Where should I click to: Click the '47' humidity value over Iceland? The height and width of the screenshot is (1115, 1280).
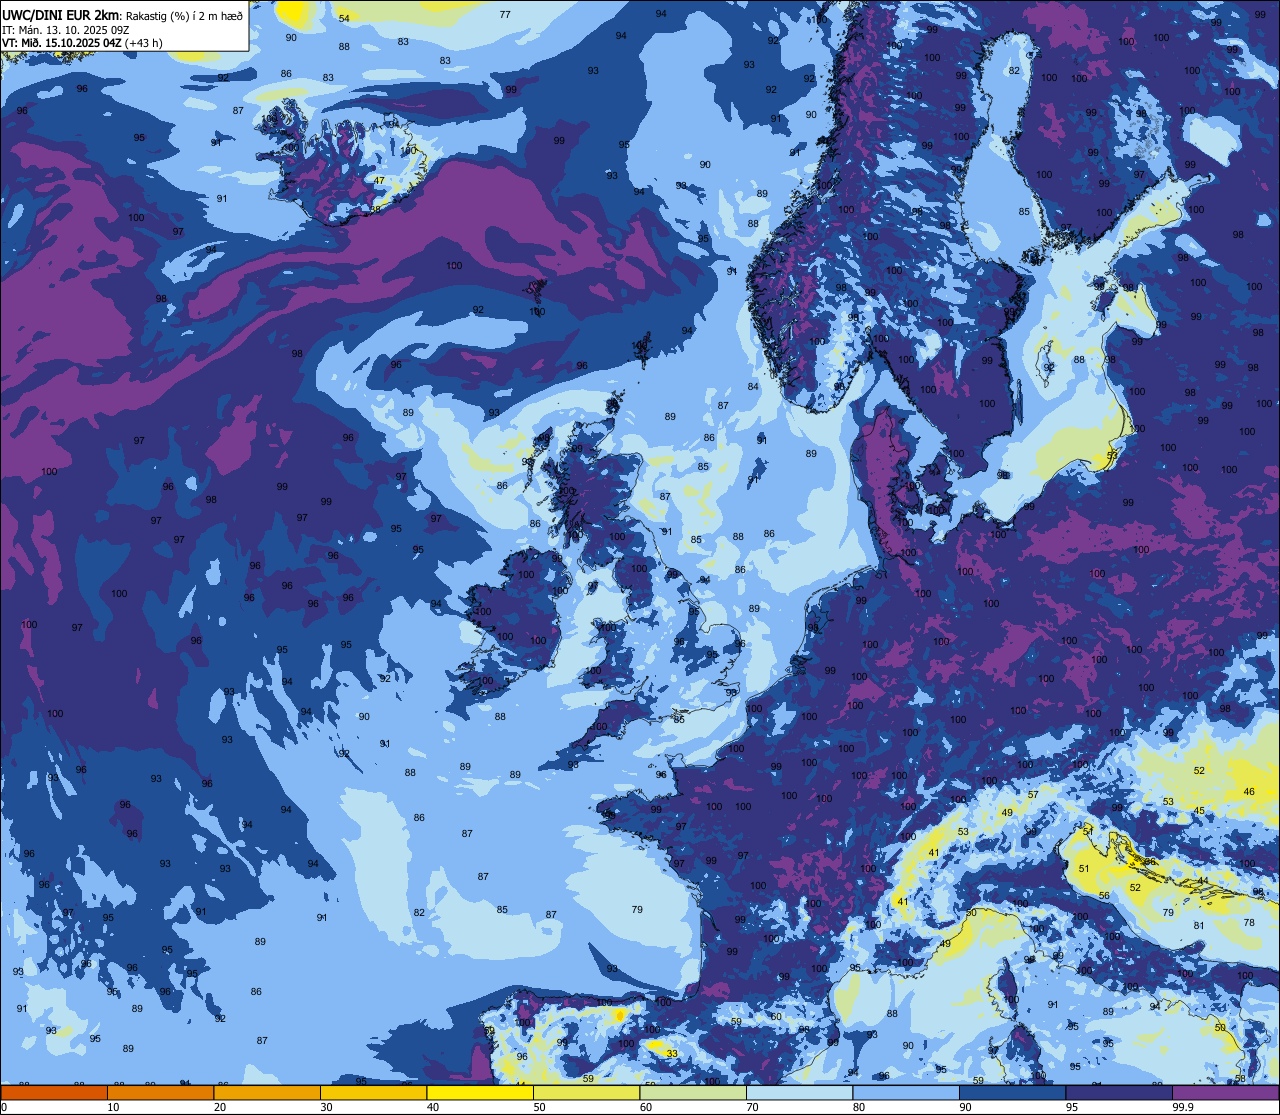tap(379, 181)
